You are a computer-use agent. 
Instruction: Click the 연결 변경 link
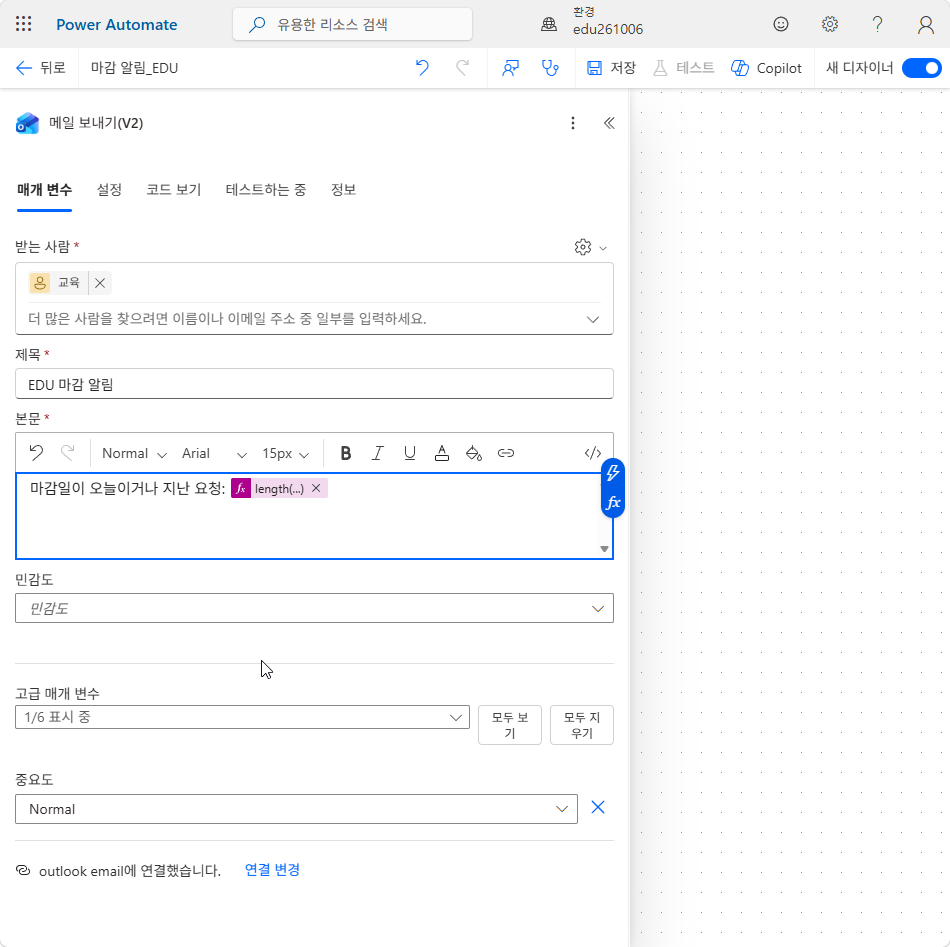tap(272, 870)
